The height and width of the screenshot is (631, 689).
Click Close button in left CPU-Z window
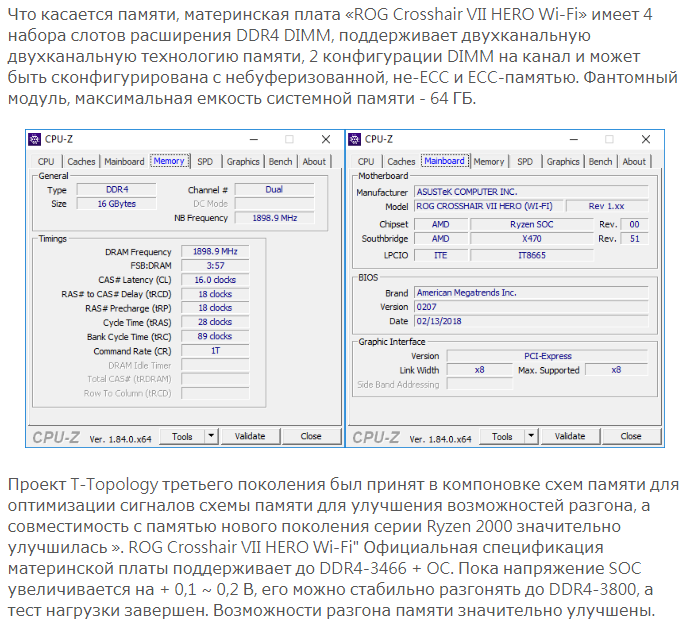click(311, 436)
